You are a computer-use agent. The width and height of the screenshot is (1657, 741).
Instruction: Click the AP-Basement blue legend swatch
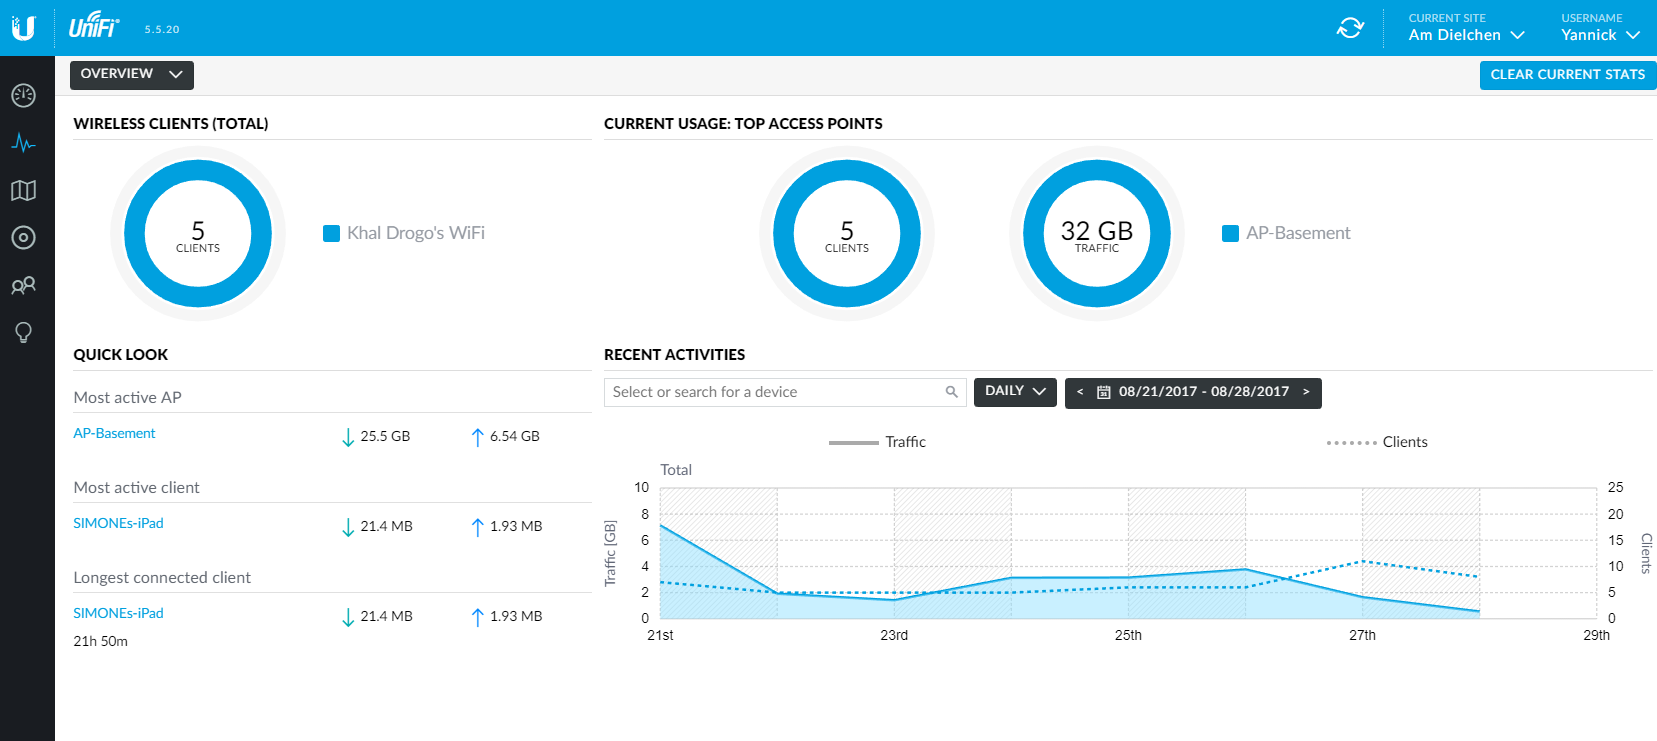pyautogui.click(x=1231, y=234)
